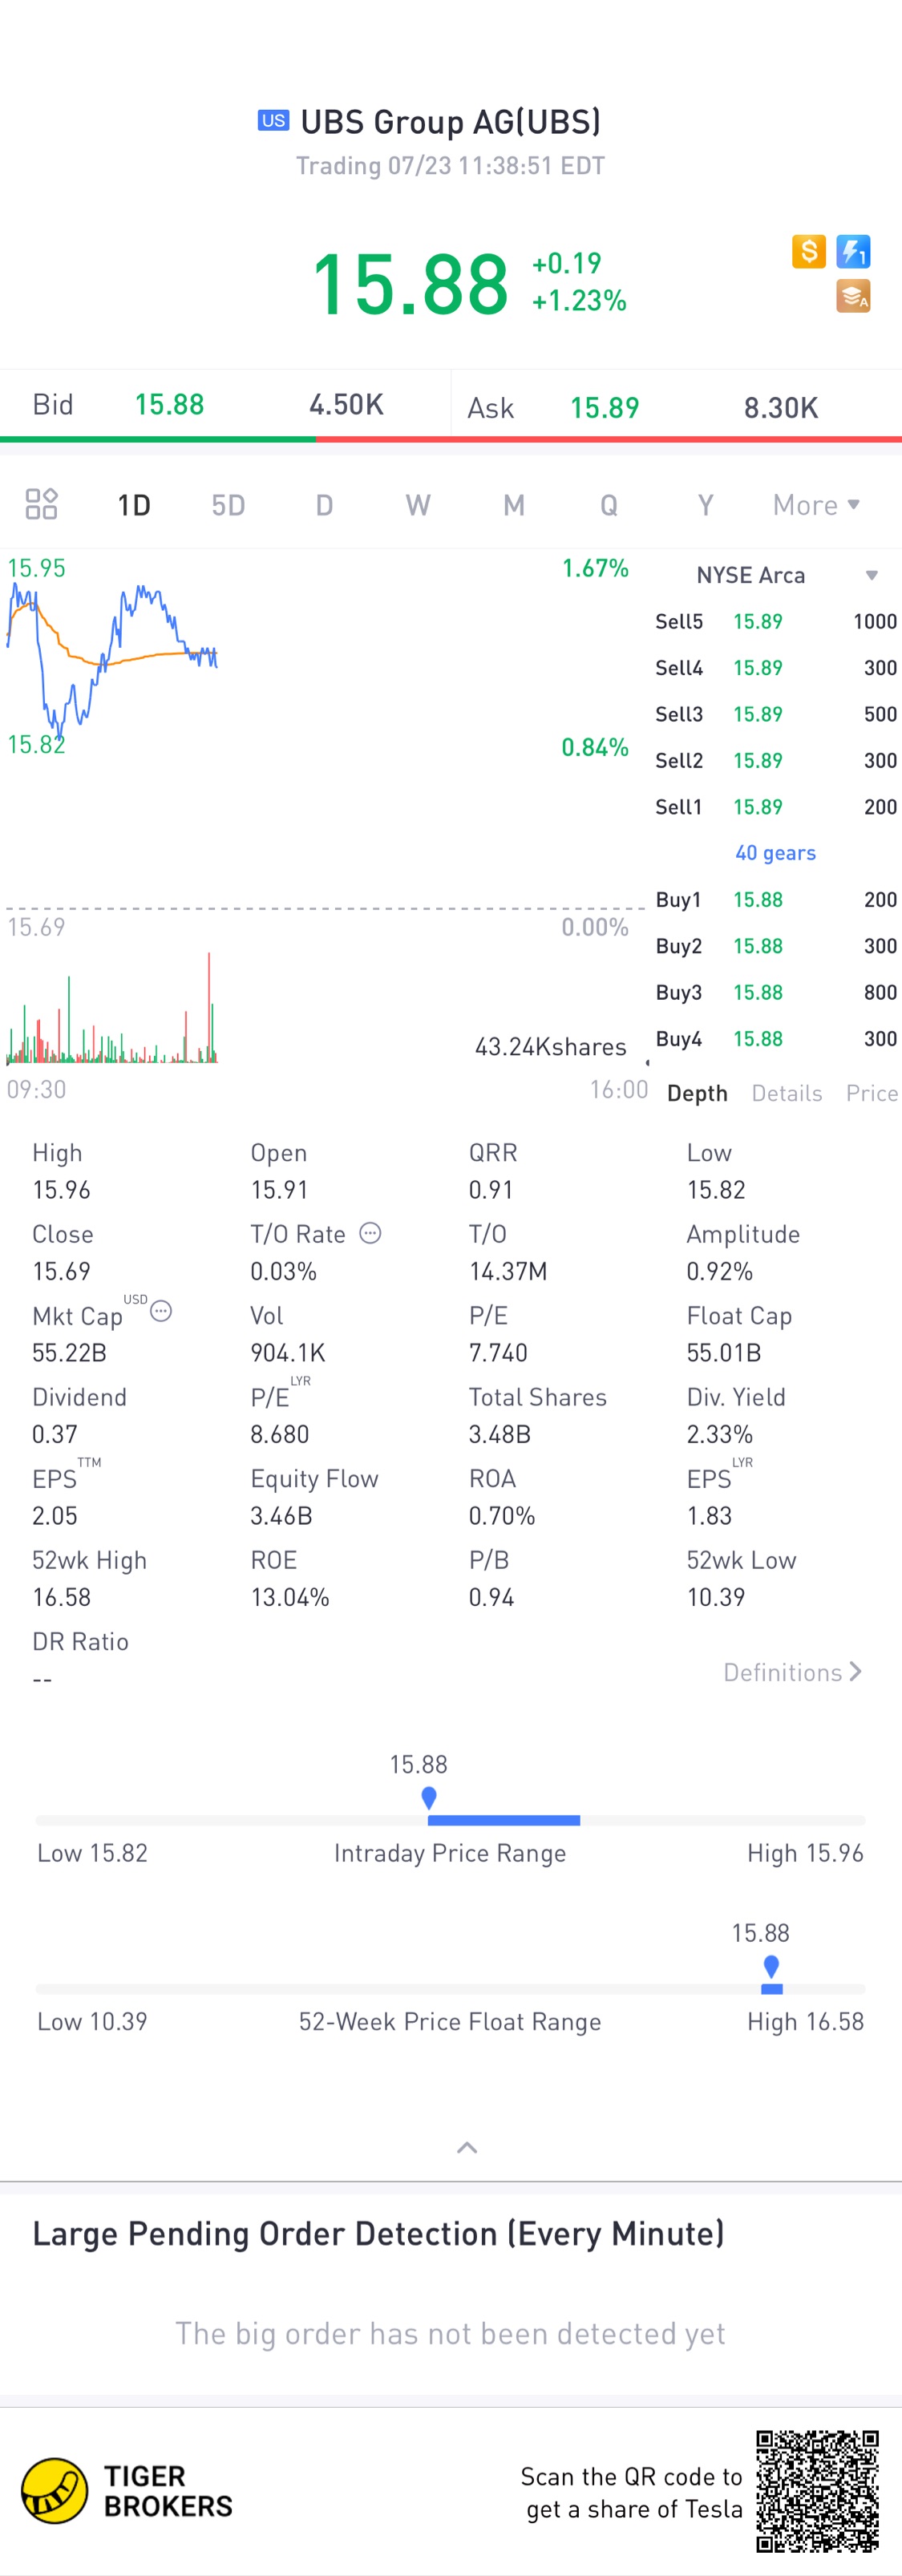Screen dimensions: 902x2576
Task: Tap the 40 gears link
Action: (x=775, y=853)
